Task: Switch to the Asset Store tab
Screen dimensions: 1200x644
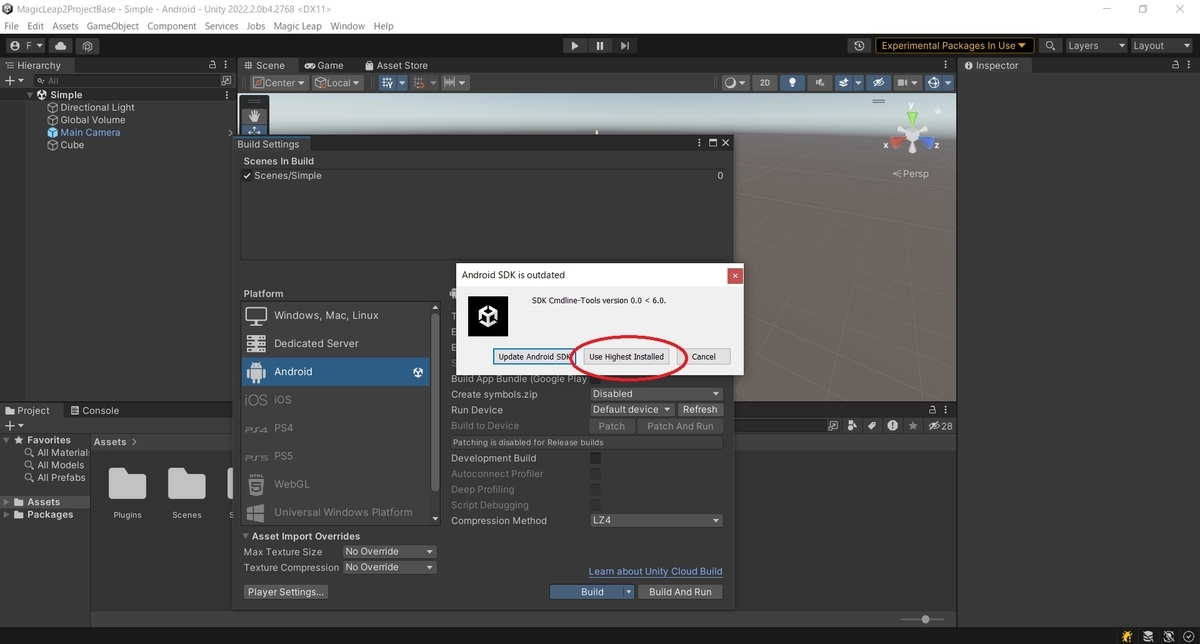Action: click(x=395, y=65)
